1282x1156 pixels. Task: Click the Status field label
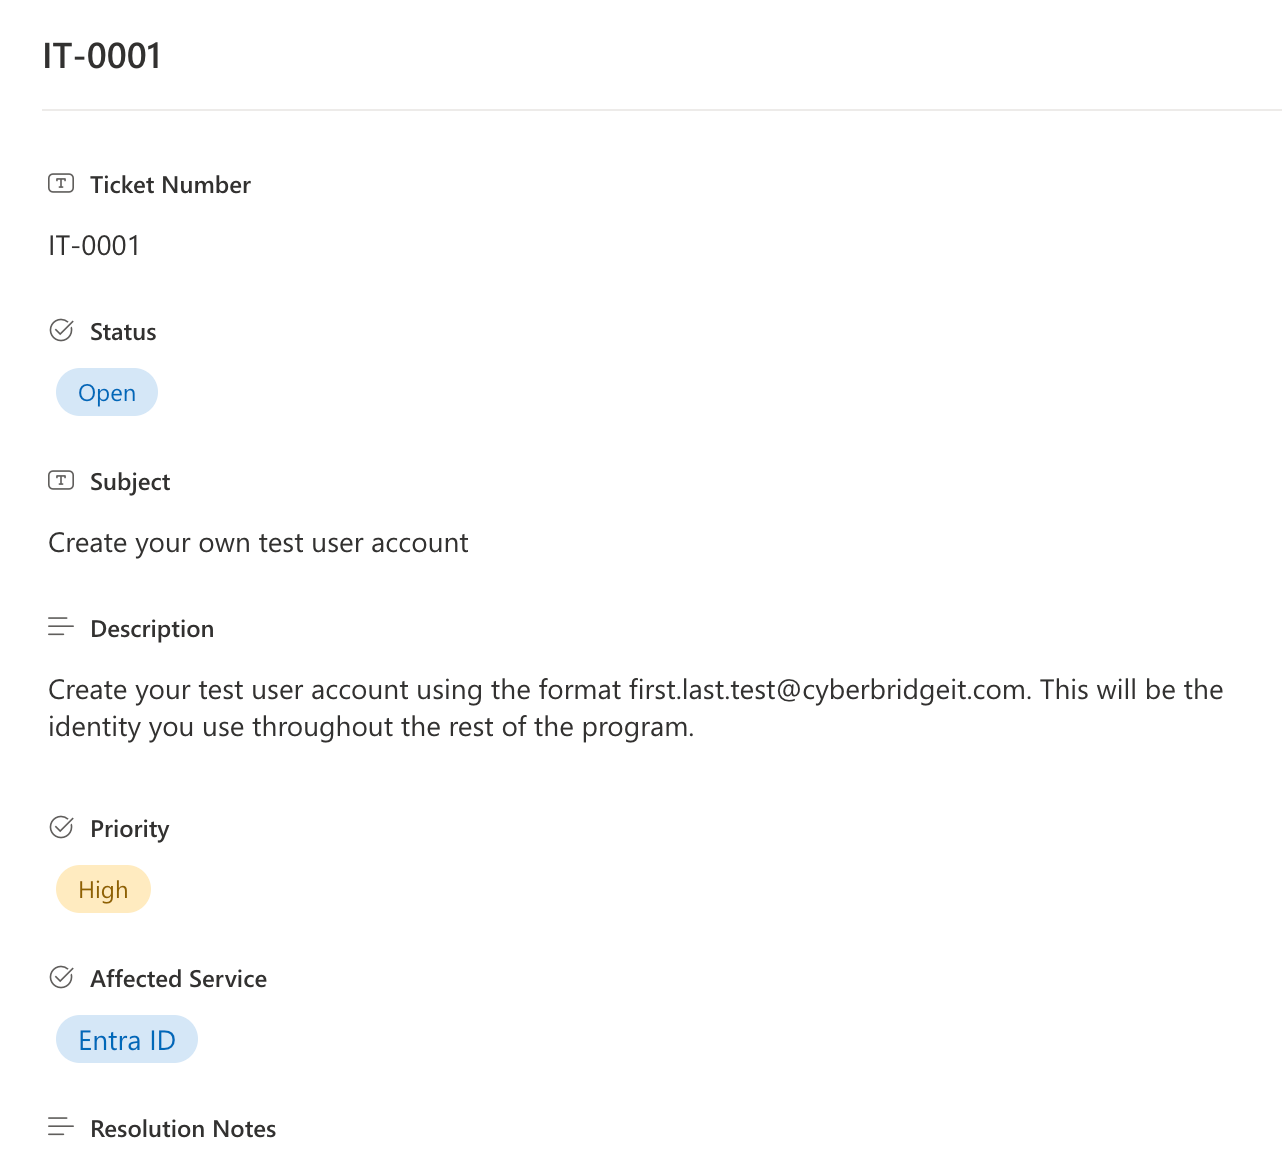(x=123, y=332)
